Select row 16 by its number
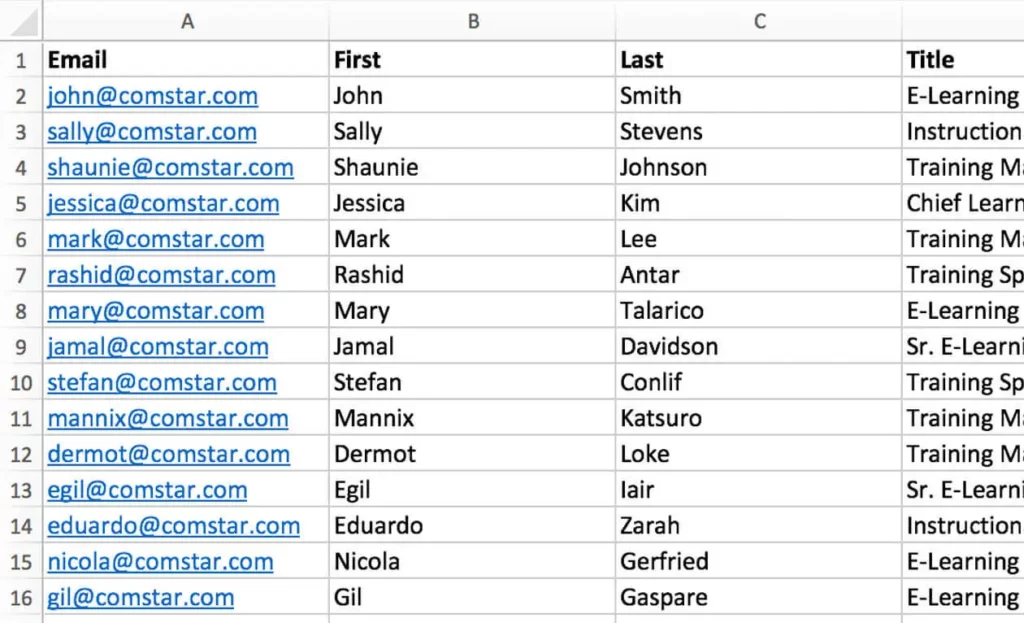 click(x=22, y=598)
